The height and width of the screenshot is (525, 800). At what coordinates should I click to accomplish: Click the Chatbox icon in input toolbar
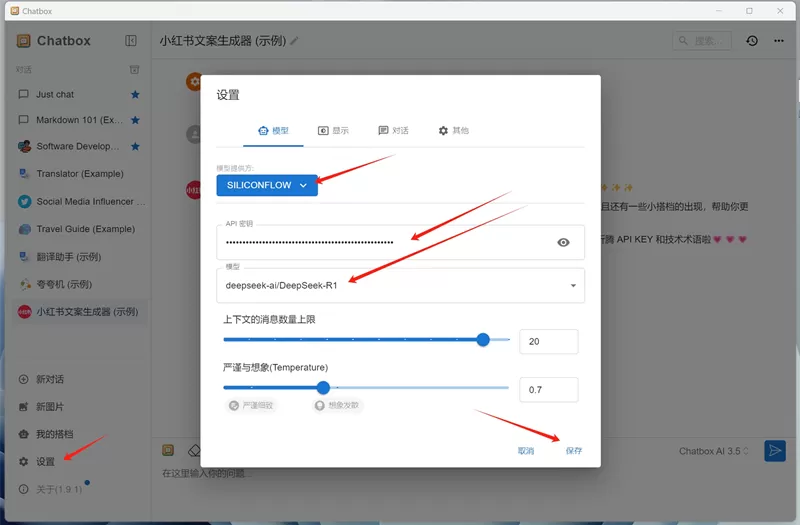click(168, 450)
